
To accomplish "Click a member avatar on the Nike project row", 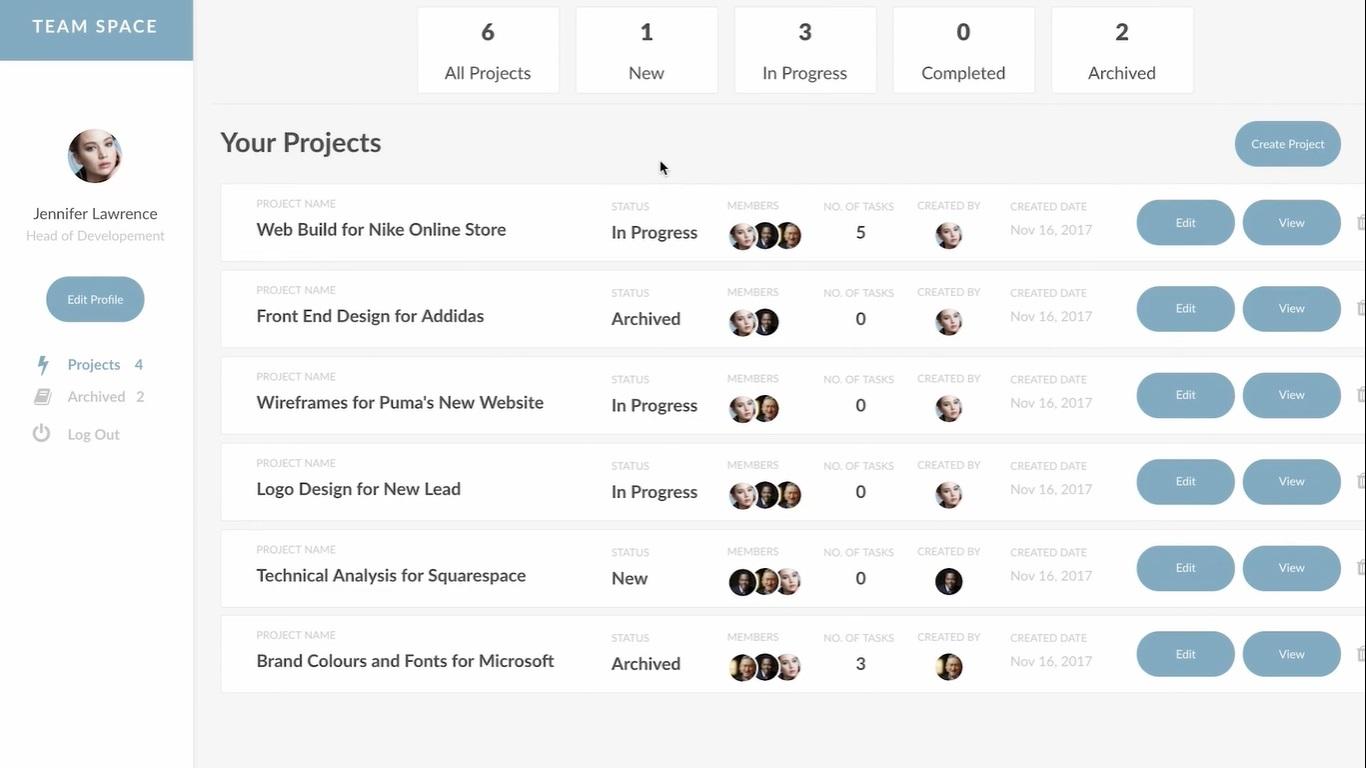I will pos(743,236).
